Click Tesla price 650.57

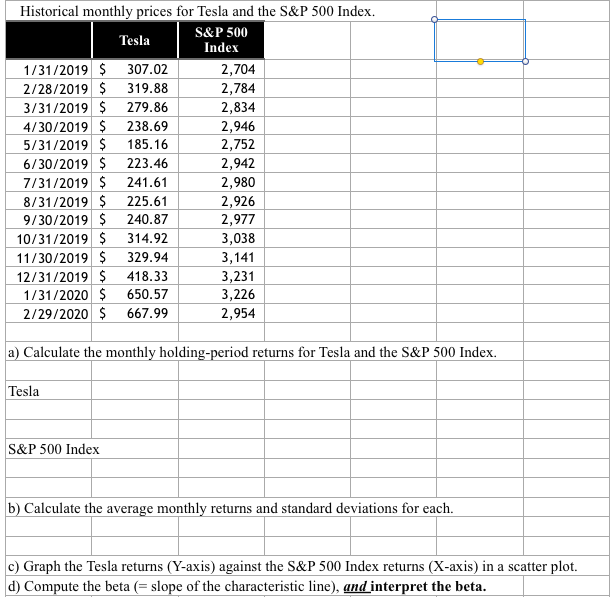pyautogui.click(x=135, y=295)
